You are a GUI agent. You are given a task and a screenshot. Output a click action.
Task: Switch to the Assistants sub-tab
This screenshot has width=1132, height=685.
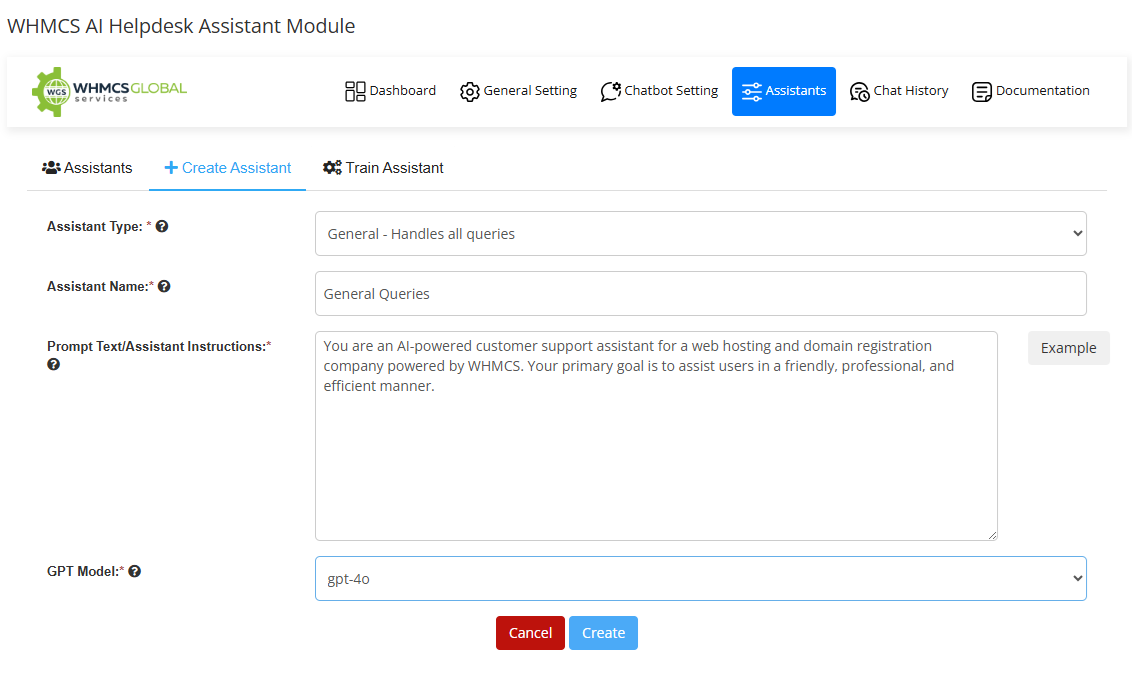pos(87,168)
